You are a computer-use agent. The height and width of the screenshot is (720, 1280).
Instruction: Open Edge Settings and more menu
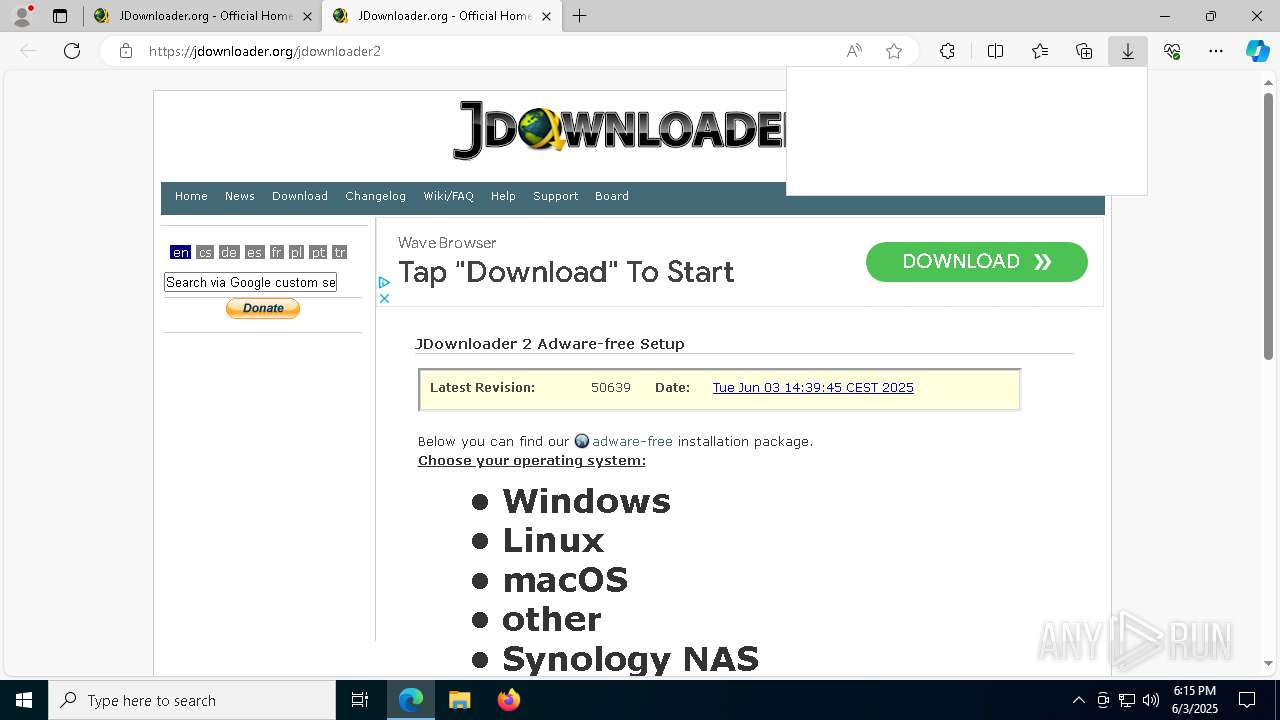click(1216, 51)
